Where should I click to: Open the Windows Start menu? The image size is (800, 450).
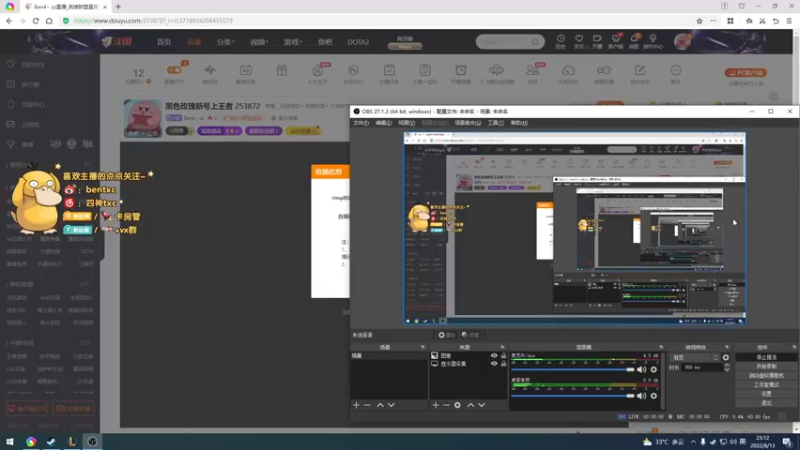(10, 442)
